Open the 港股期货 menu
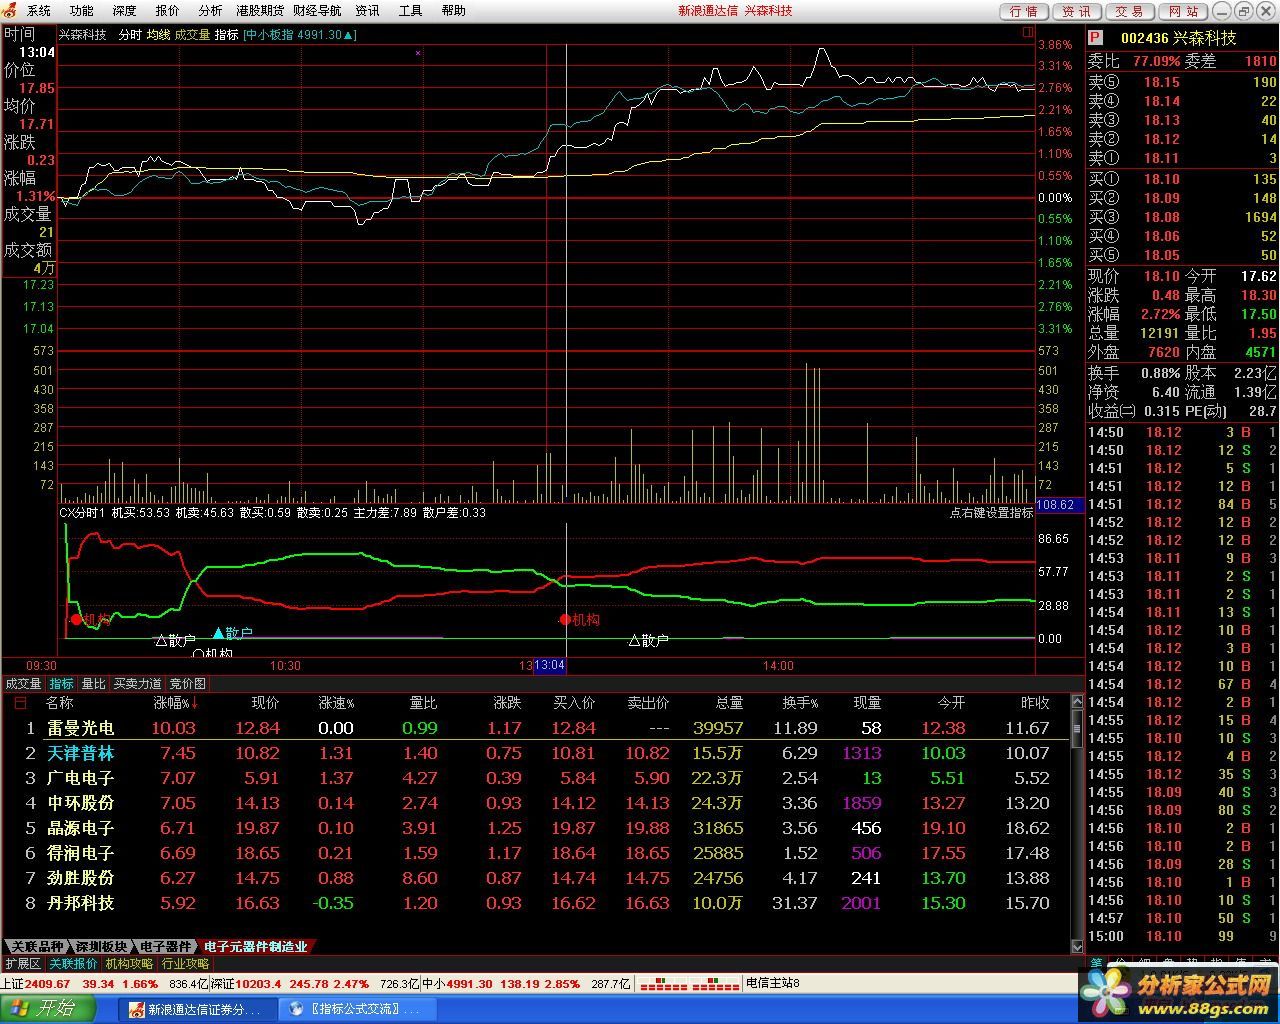 pos(259,10)
